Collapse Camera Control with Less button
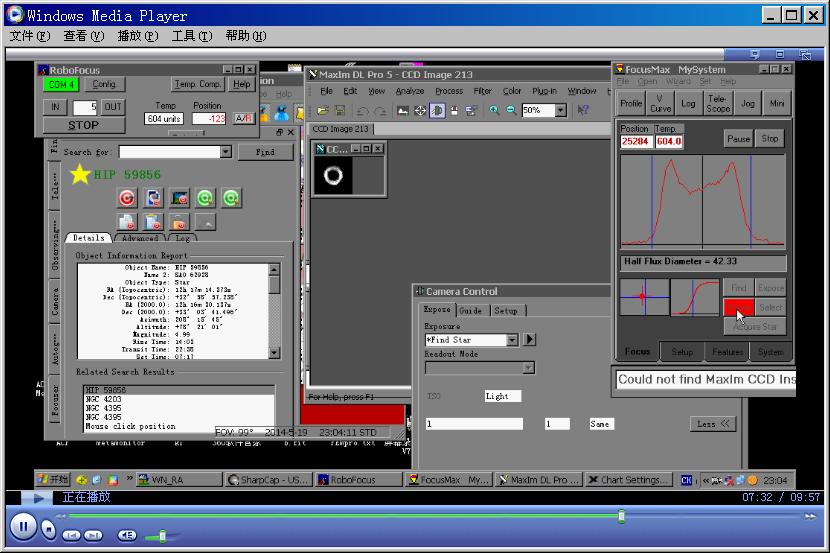This screenshot has height=553, width=830. tap(712, 424)
